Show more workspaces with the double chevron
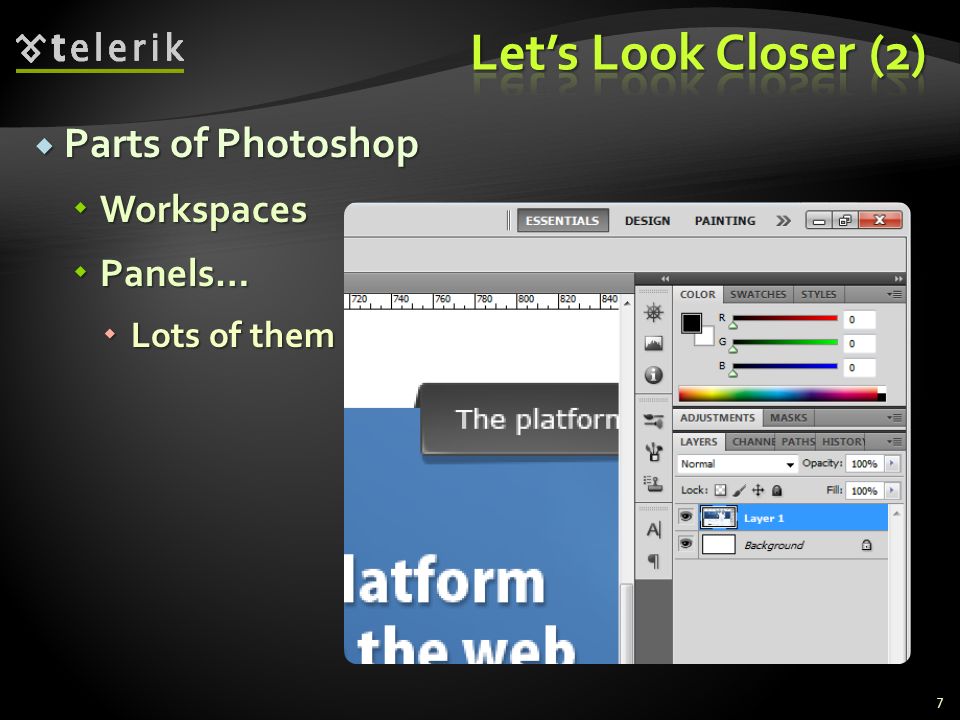Screen dimensions: 960x720 [x=783, y=221]
